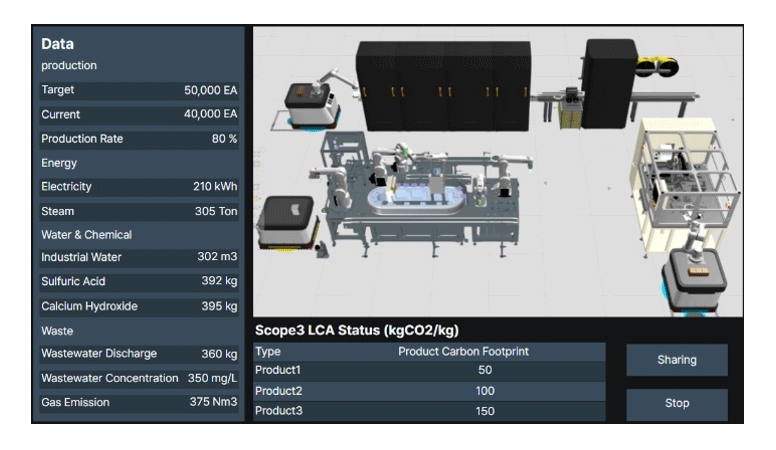The image size is (776, 450).
Task: Select the dark-topped mobile robot beside the station
Action: [288, 223]
